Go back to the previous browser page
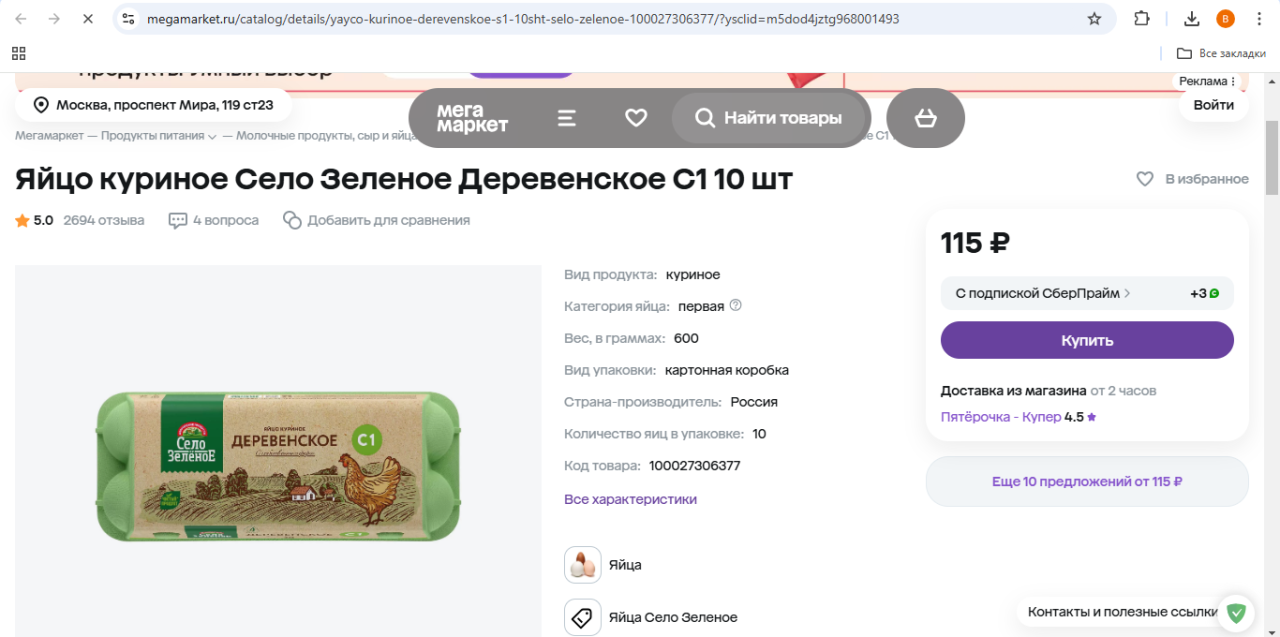Viewport: 1280px width, 637px height. (x=22, y=19)
